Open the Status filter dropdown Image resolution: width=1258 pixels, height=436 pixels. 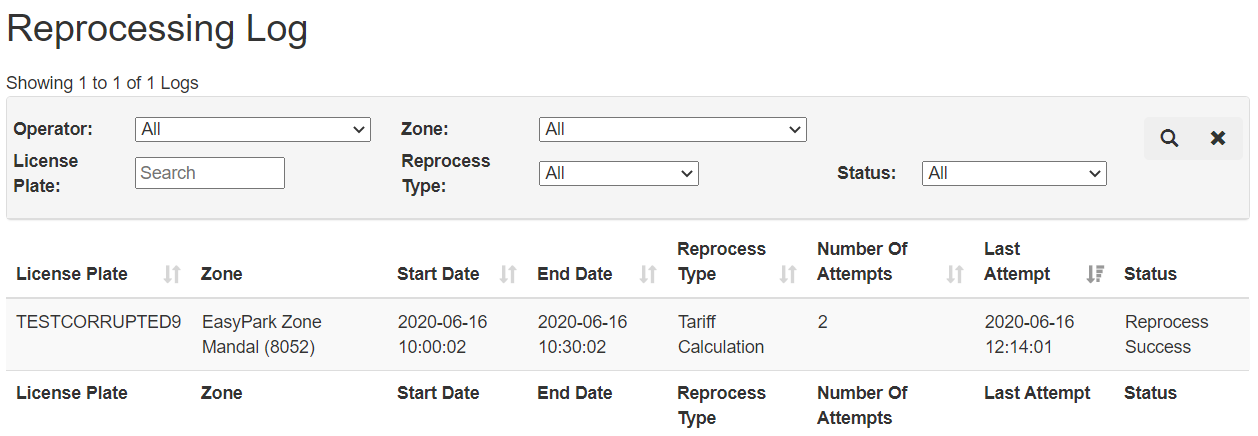click(1014, 173)
